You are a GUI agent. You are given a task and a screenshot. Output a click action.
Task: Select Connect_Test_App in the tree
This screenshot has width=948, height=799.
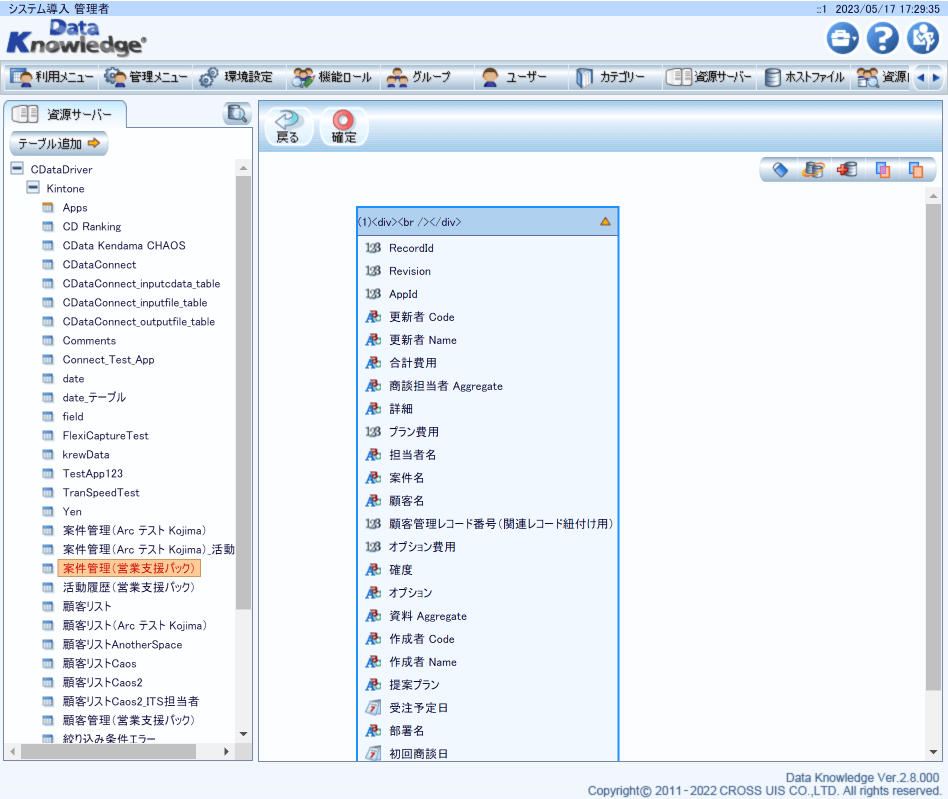tap(108, 360)
